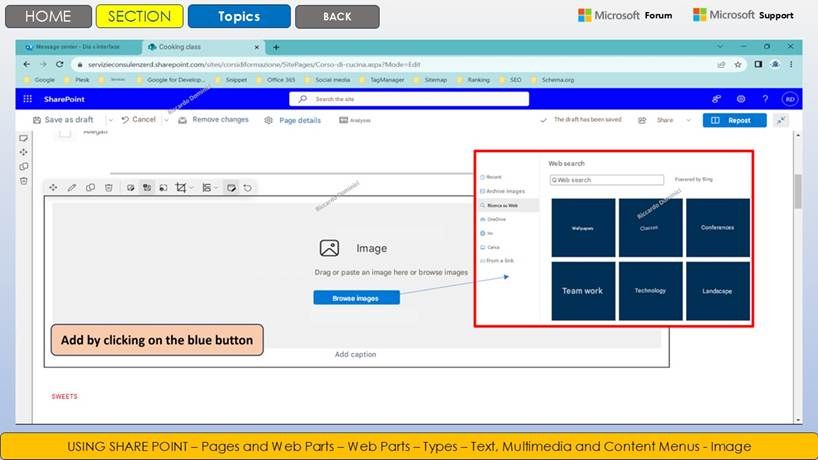
Task: Select Ricerca su Web sidebar item
Action: pyautogui.click(x=509, y=205)
